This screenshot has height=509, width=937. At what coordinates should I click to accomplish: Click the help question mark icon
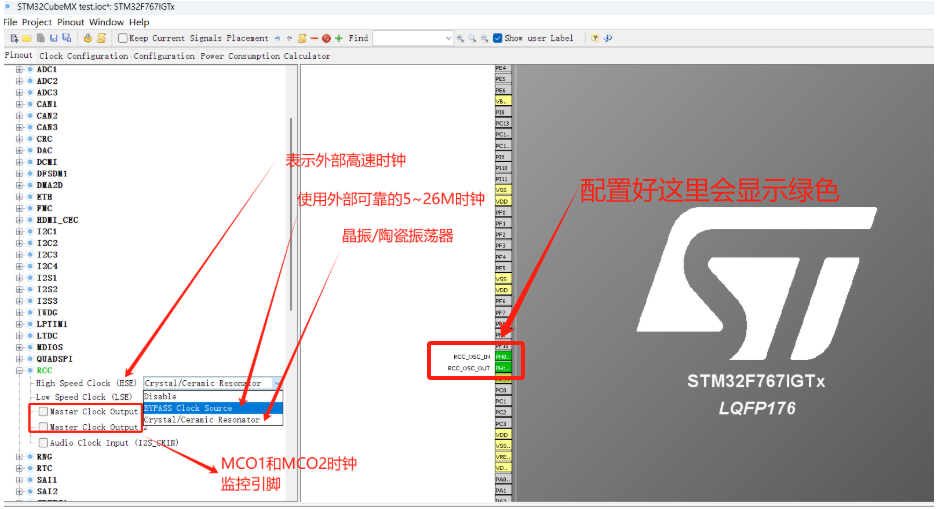595,38
